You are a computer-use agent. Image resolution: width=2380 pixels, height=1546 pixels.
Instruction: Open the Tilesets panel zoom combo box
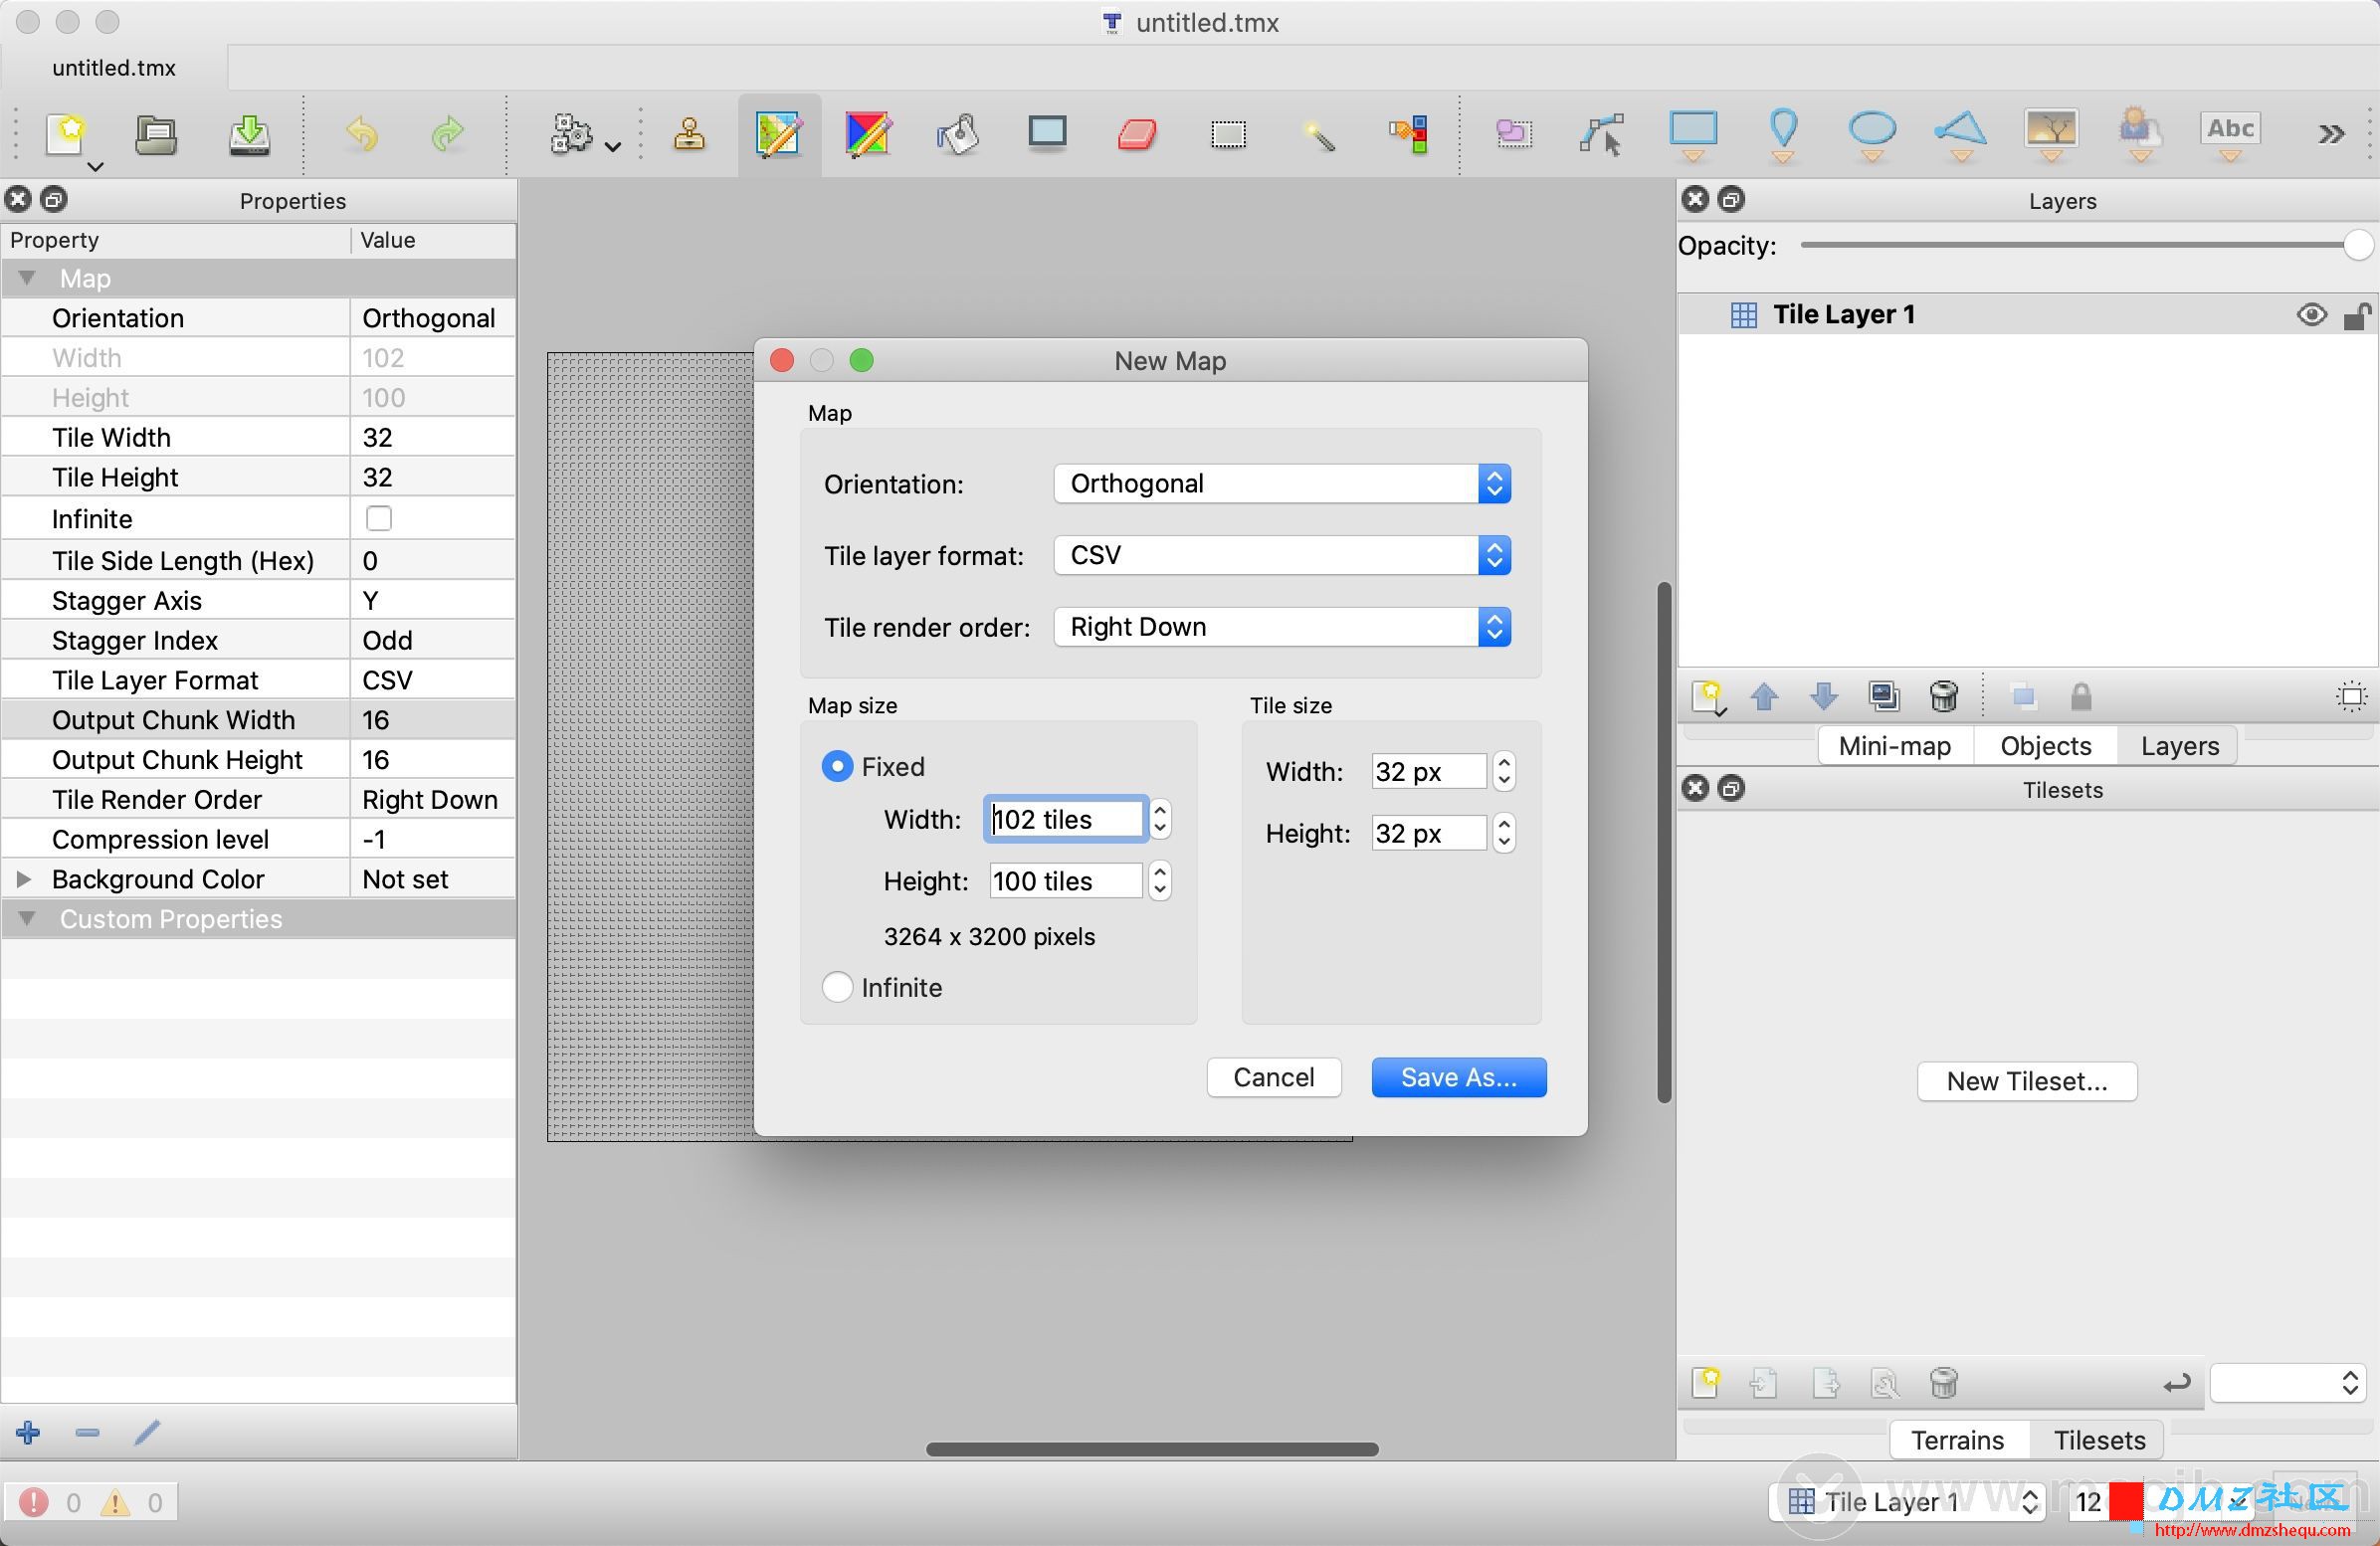[x=2288, y=1383]
